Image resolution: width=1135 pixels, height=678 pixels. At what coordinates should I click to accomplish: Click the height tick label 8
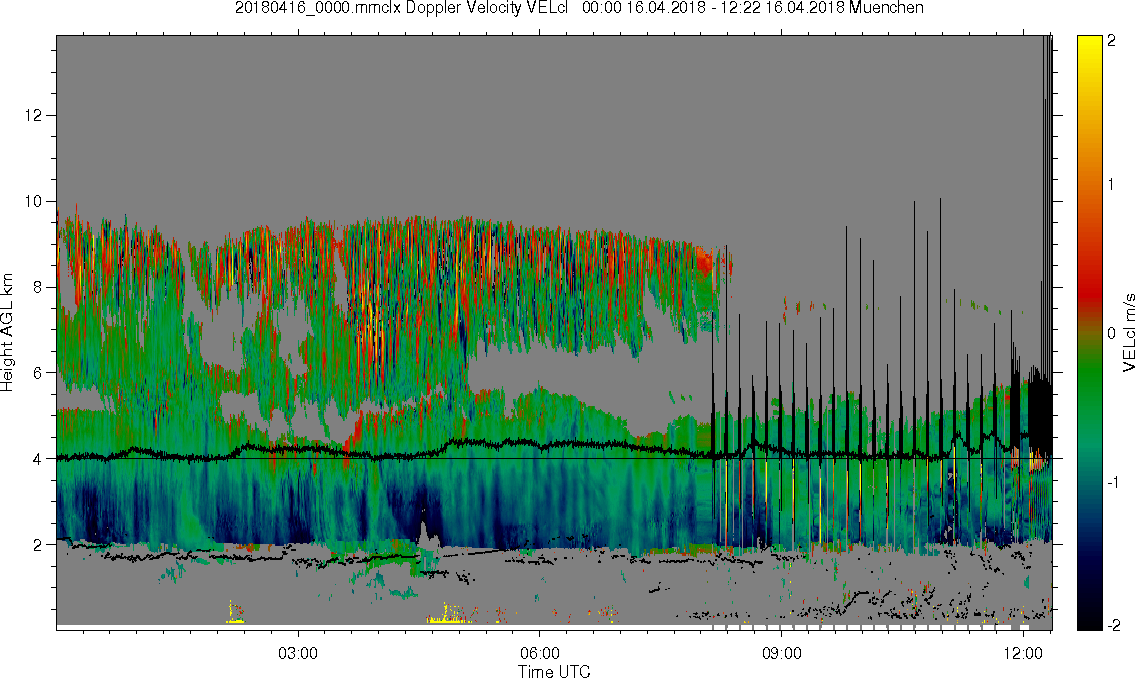click(38, 287)
